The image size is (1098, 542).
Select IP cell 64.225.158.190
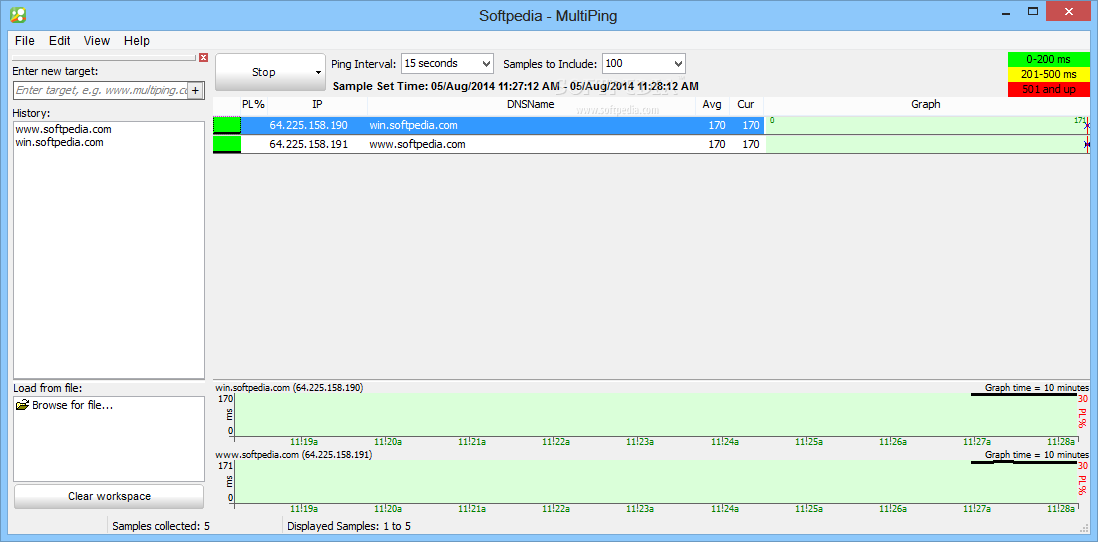point(308,125)
